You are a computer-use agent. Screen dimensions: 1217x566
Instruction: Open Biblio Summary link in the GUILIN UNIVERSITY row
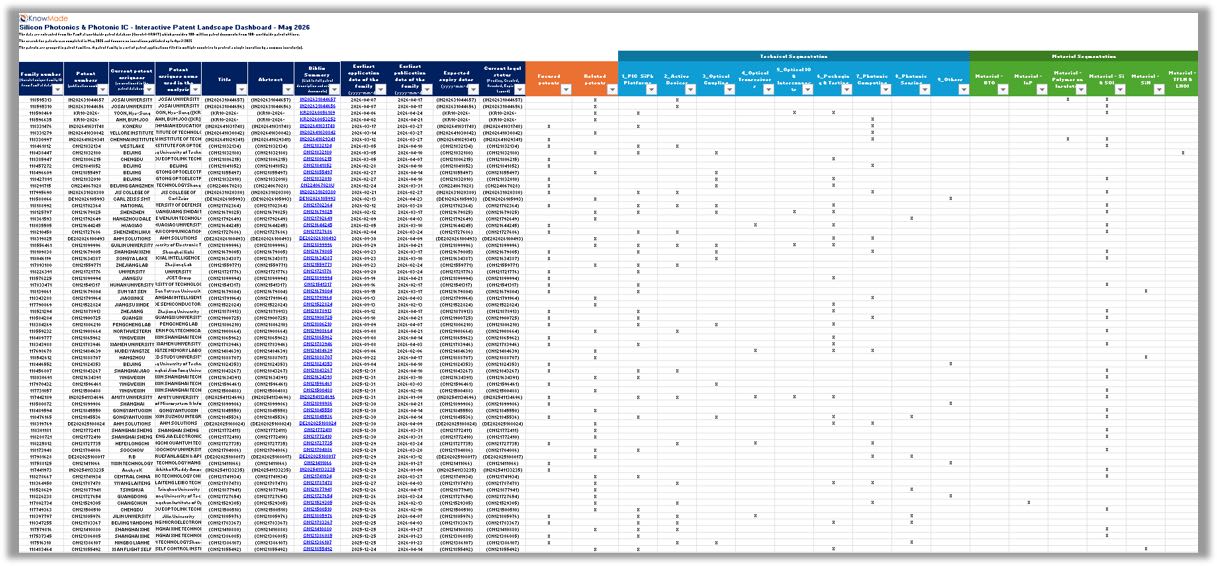[x=317, y=245]
